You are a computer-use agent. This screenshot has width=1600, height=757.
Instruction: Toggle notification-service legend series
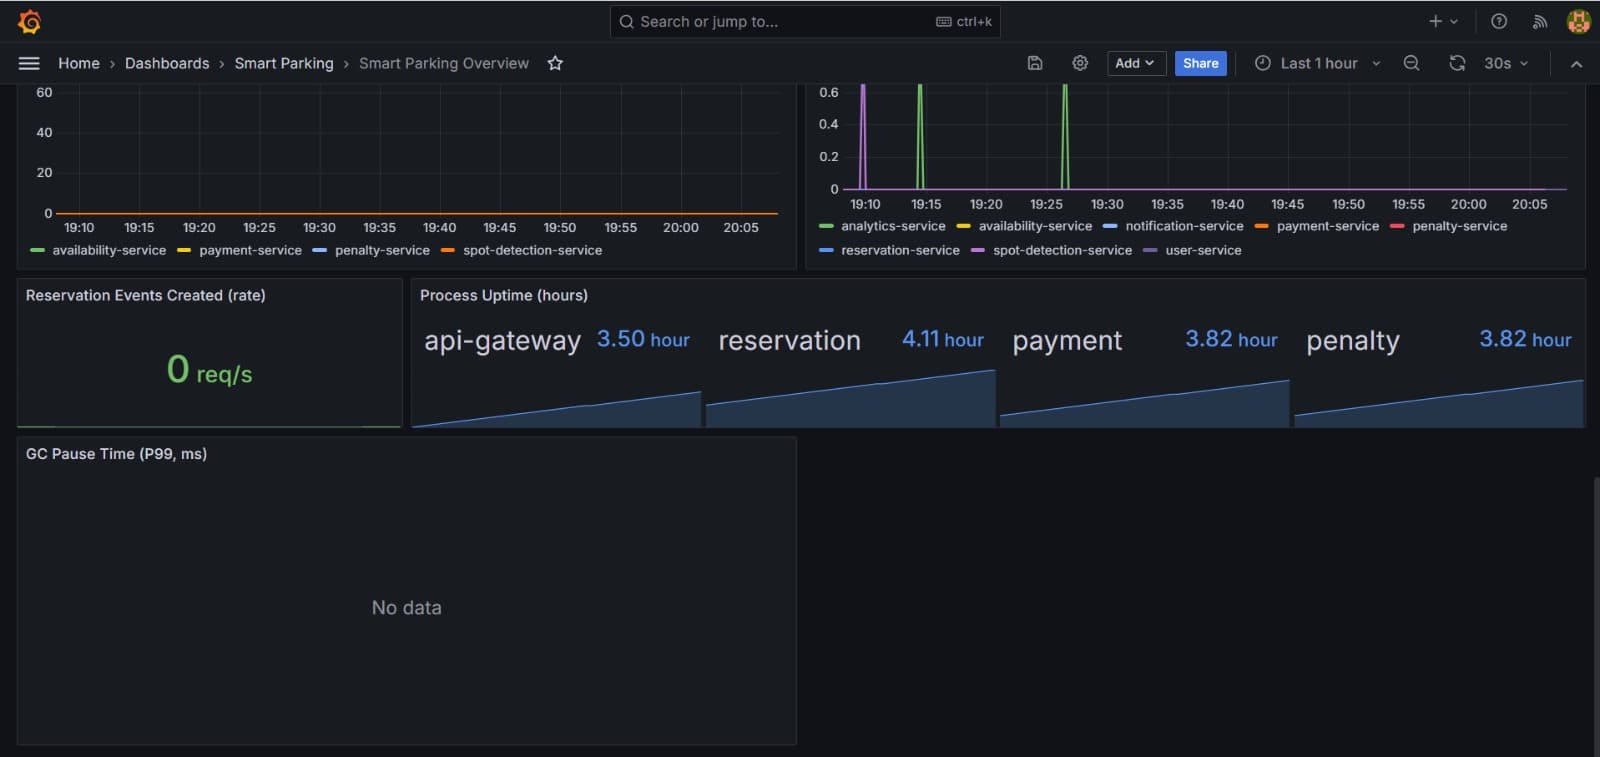(1184, 226)
